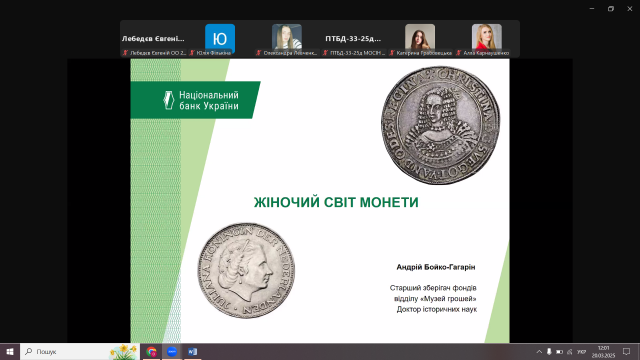Click the text "Старший зберігач фондів"
640x360 pixels.
click(x=433, y=288)
